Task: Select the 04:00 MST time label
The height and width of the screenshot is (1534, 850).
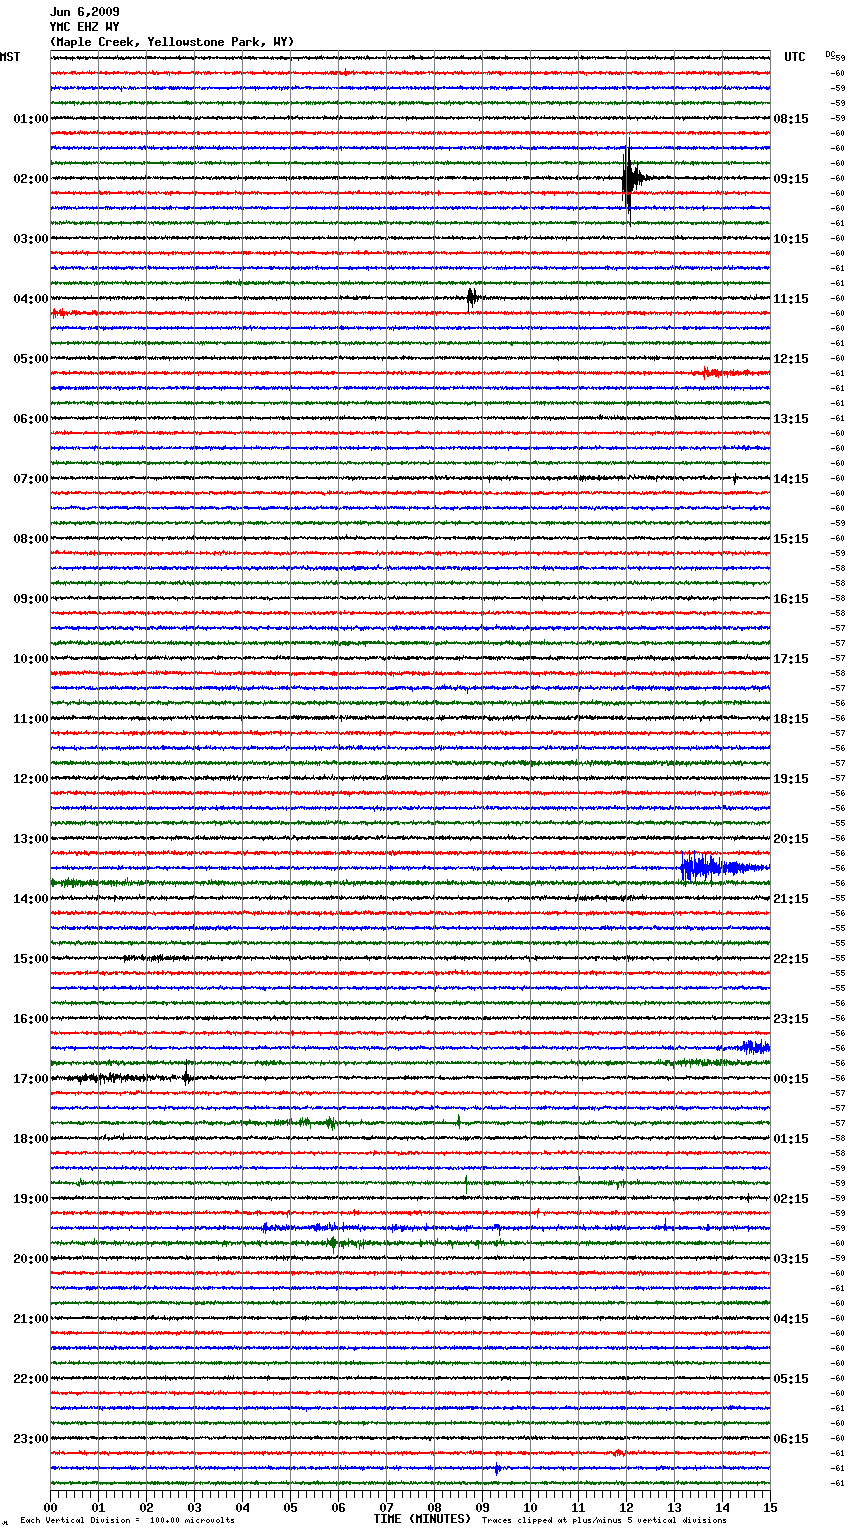Action: click(31, 299)
